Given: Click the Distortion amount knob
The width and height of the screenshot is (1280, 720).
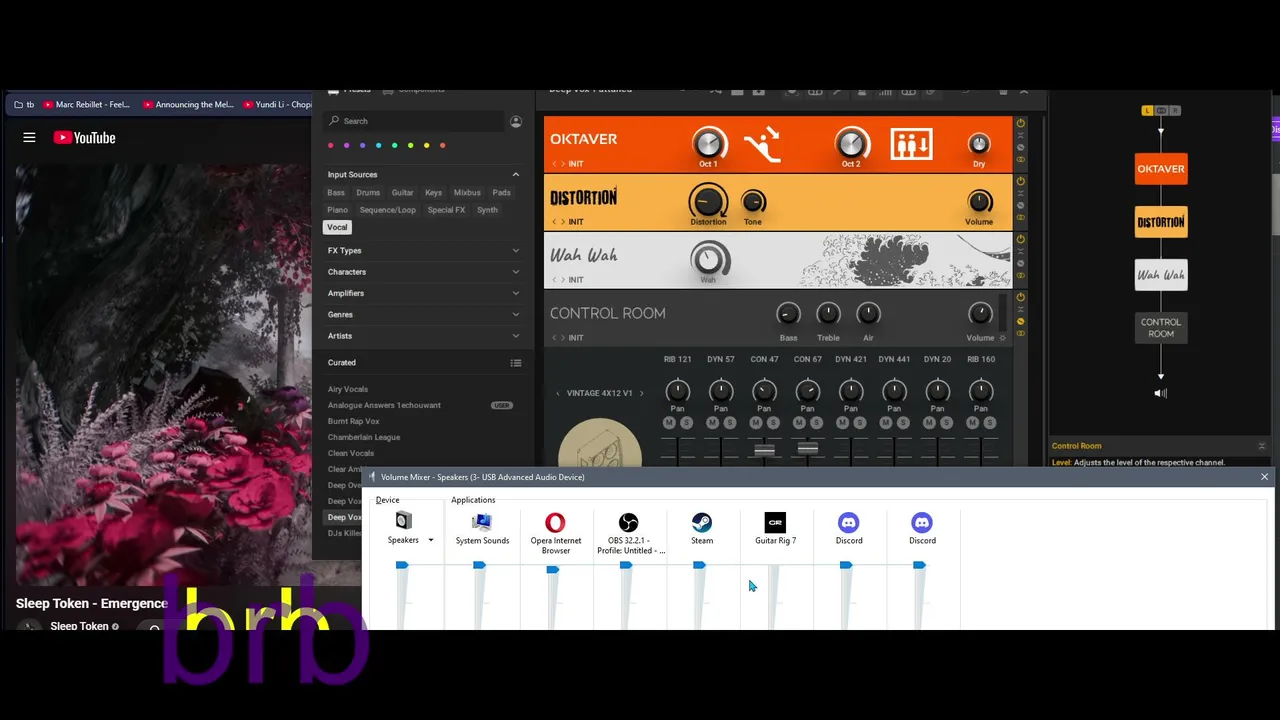Looking at the screenshot, I should click(708, 201).
